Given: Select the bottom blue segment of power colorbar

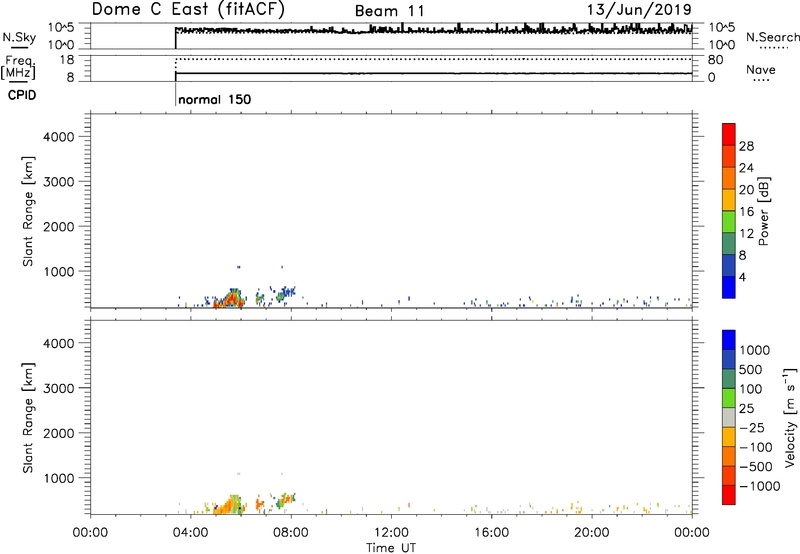Looking at the screenshot, I should (x=729, y=287).
